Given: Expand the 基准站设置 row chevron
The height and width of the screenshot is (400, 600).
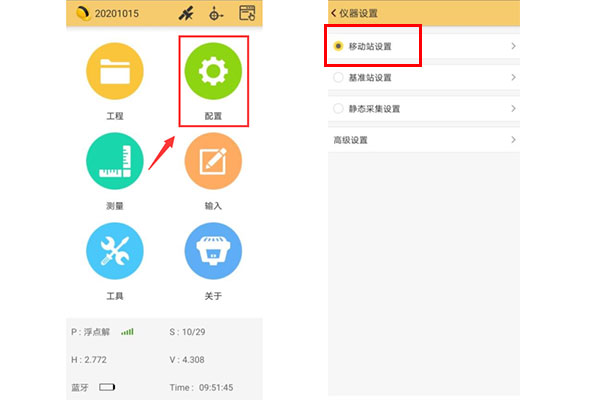Looking at the screenshot, I should (513, 77).
